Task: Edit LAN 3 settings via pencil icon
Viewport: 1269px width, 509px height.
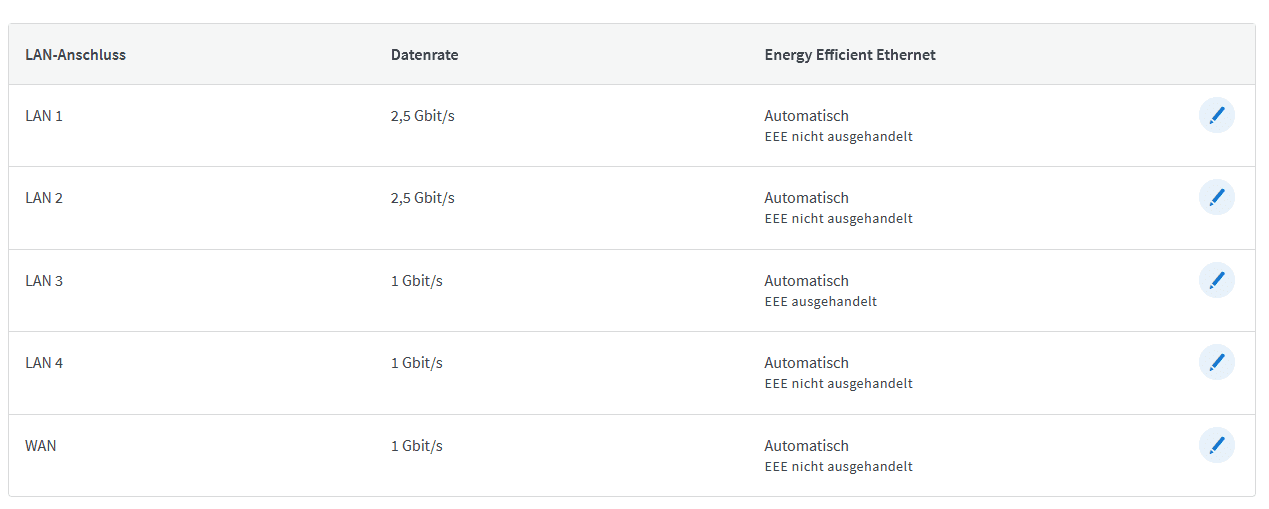Action: pyautogui.click(x=1216, y=281)
